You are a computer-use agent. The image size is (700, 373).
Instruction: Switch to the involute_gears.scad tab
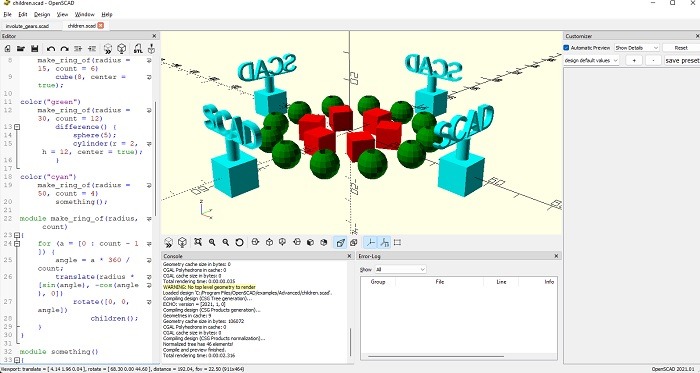click(x=27, y=26)
